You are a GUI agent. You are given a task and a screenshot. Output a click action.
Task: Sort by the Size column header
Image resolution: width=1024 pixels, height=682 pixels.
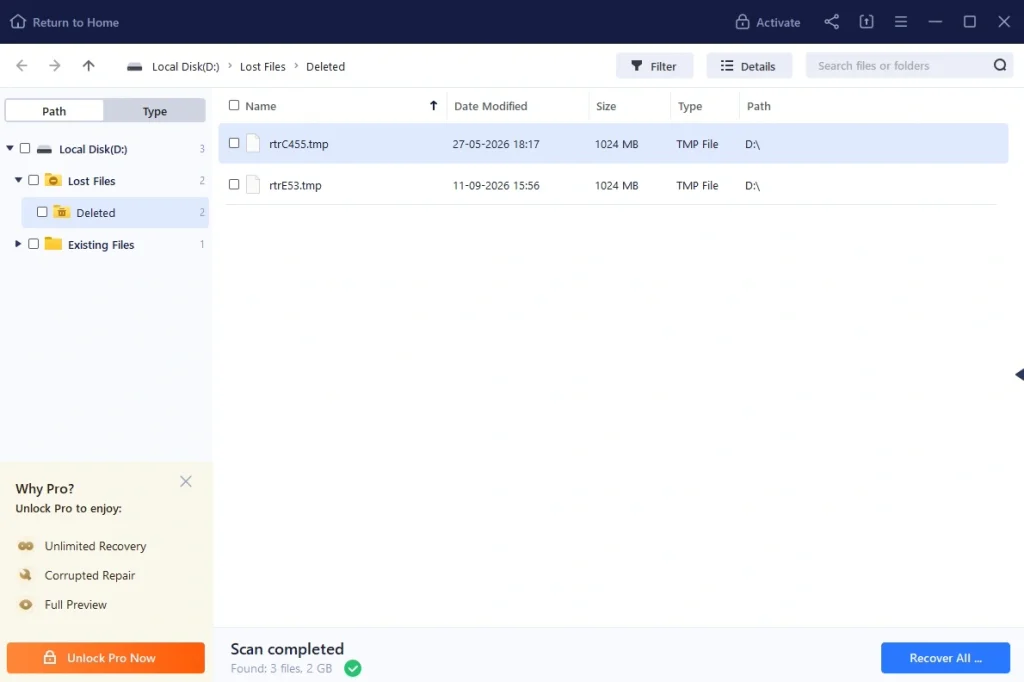[605, 106]
